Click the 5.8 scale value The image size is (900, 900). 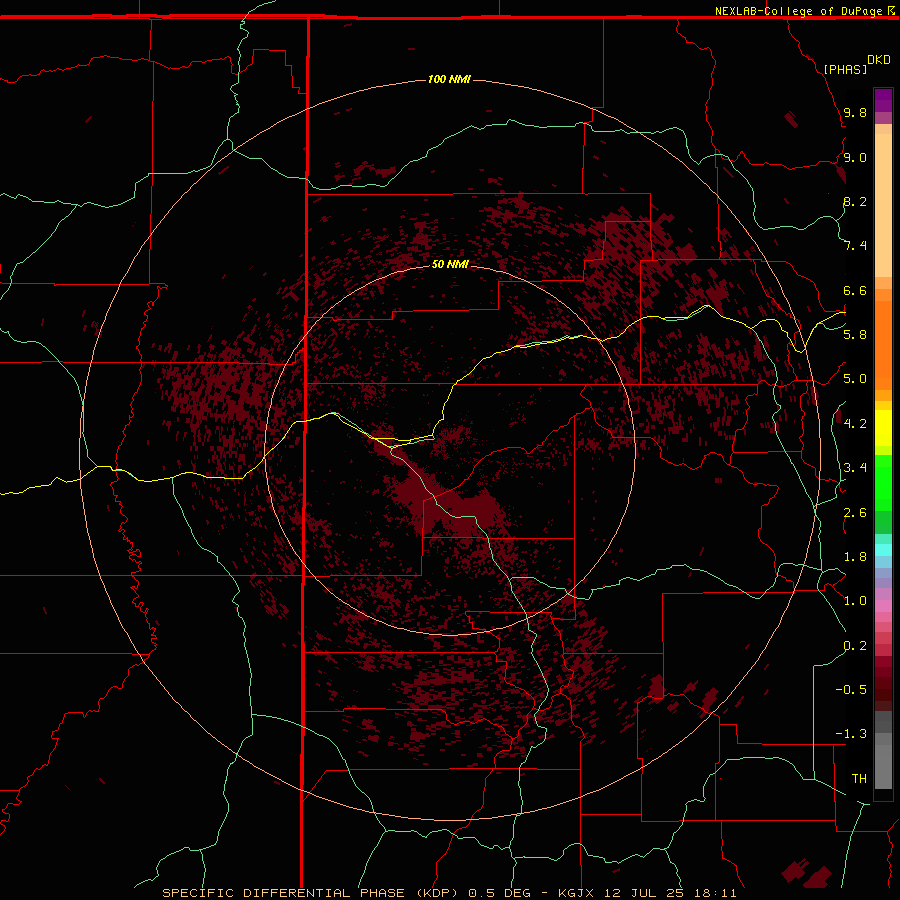coord(855,334)
